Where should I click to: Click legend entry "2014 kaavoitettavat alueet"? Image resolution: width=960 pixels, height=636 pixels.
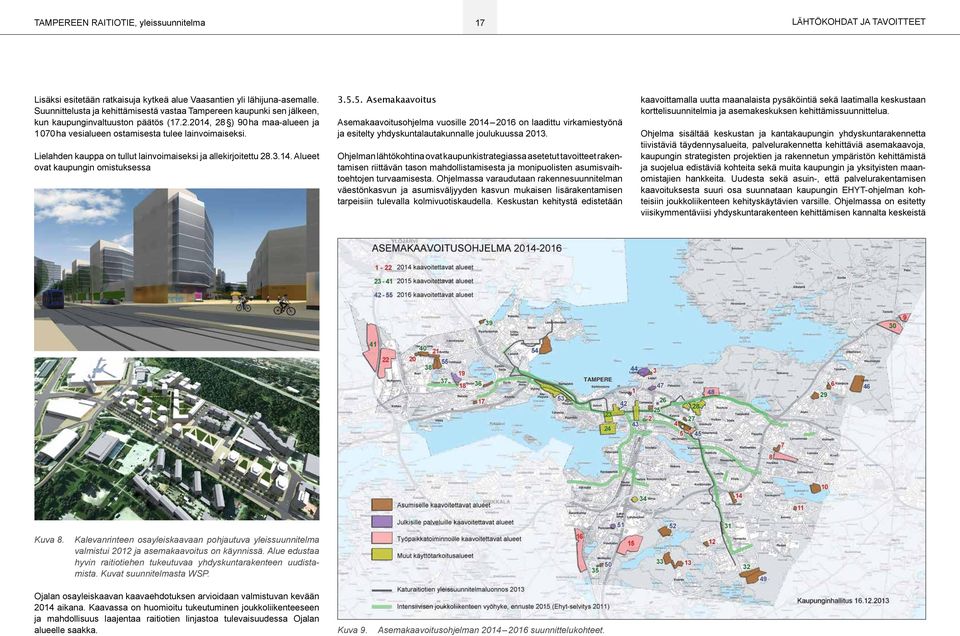pos(435,267)
